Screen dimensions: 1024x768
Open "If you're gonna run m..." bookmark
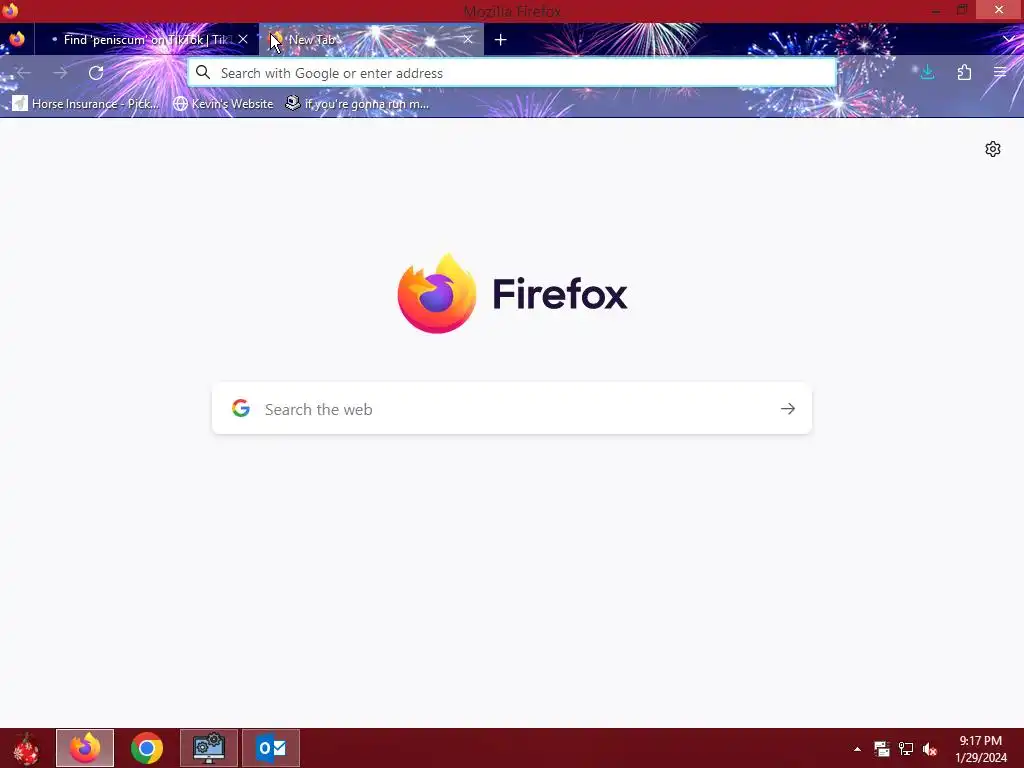[x=357, y=103]
